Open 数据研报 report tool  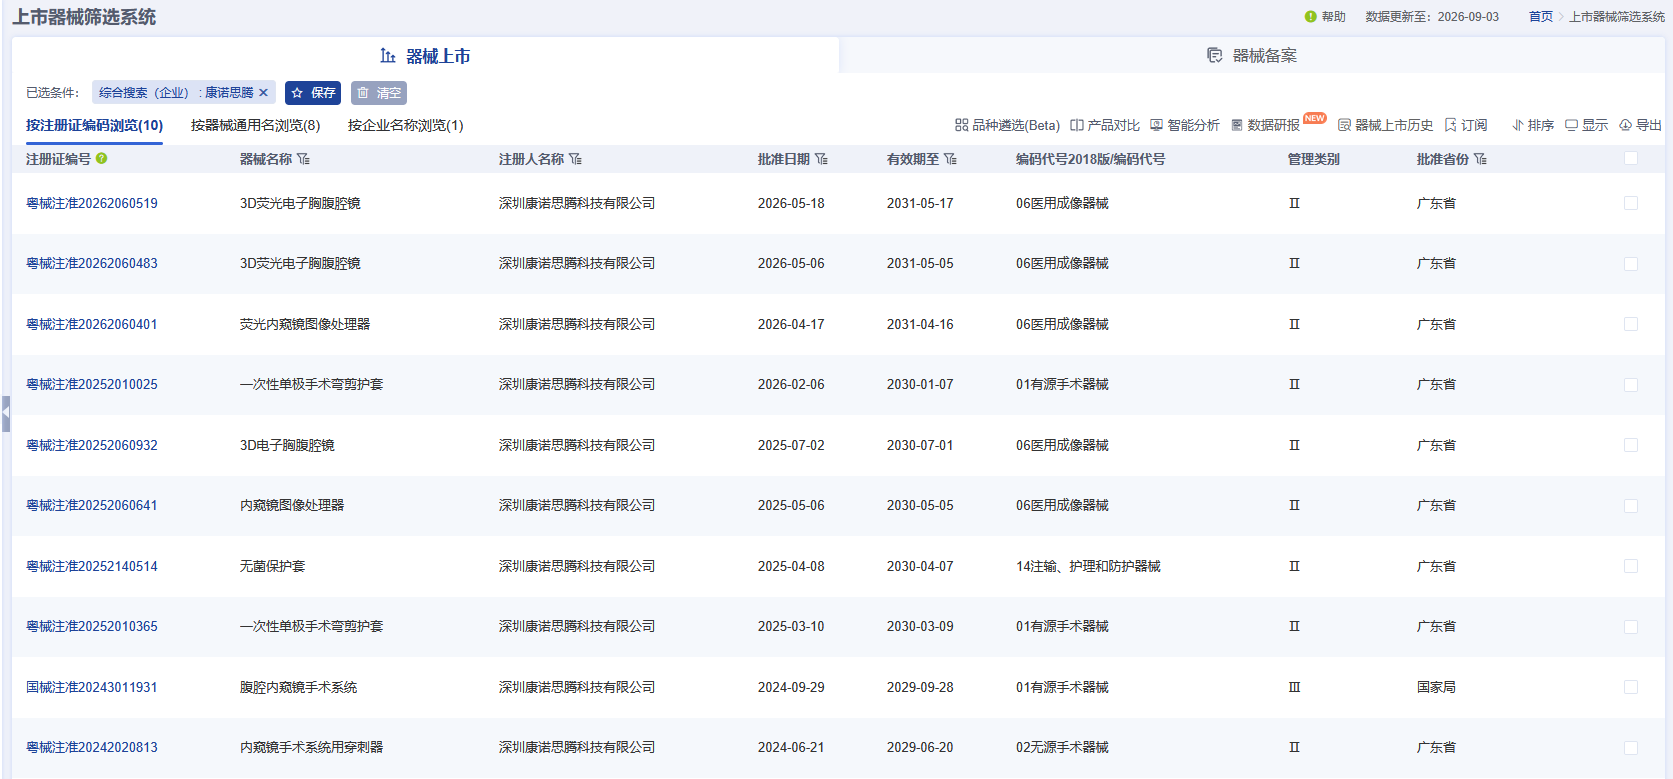point(1266,125)
